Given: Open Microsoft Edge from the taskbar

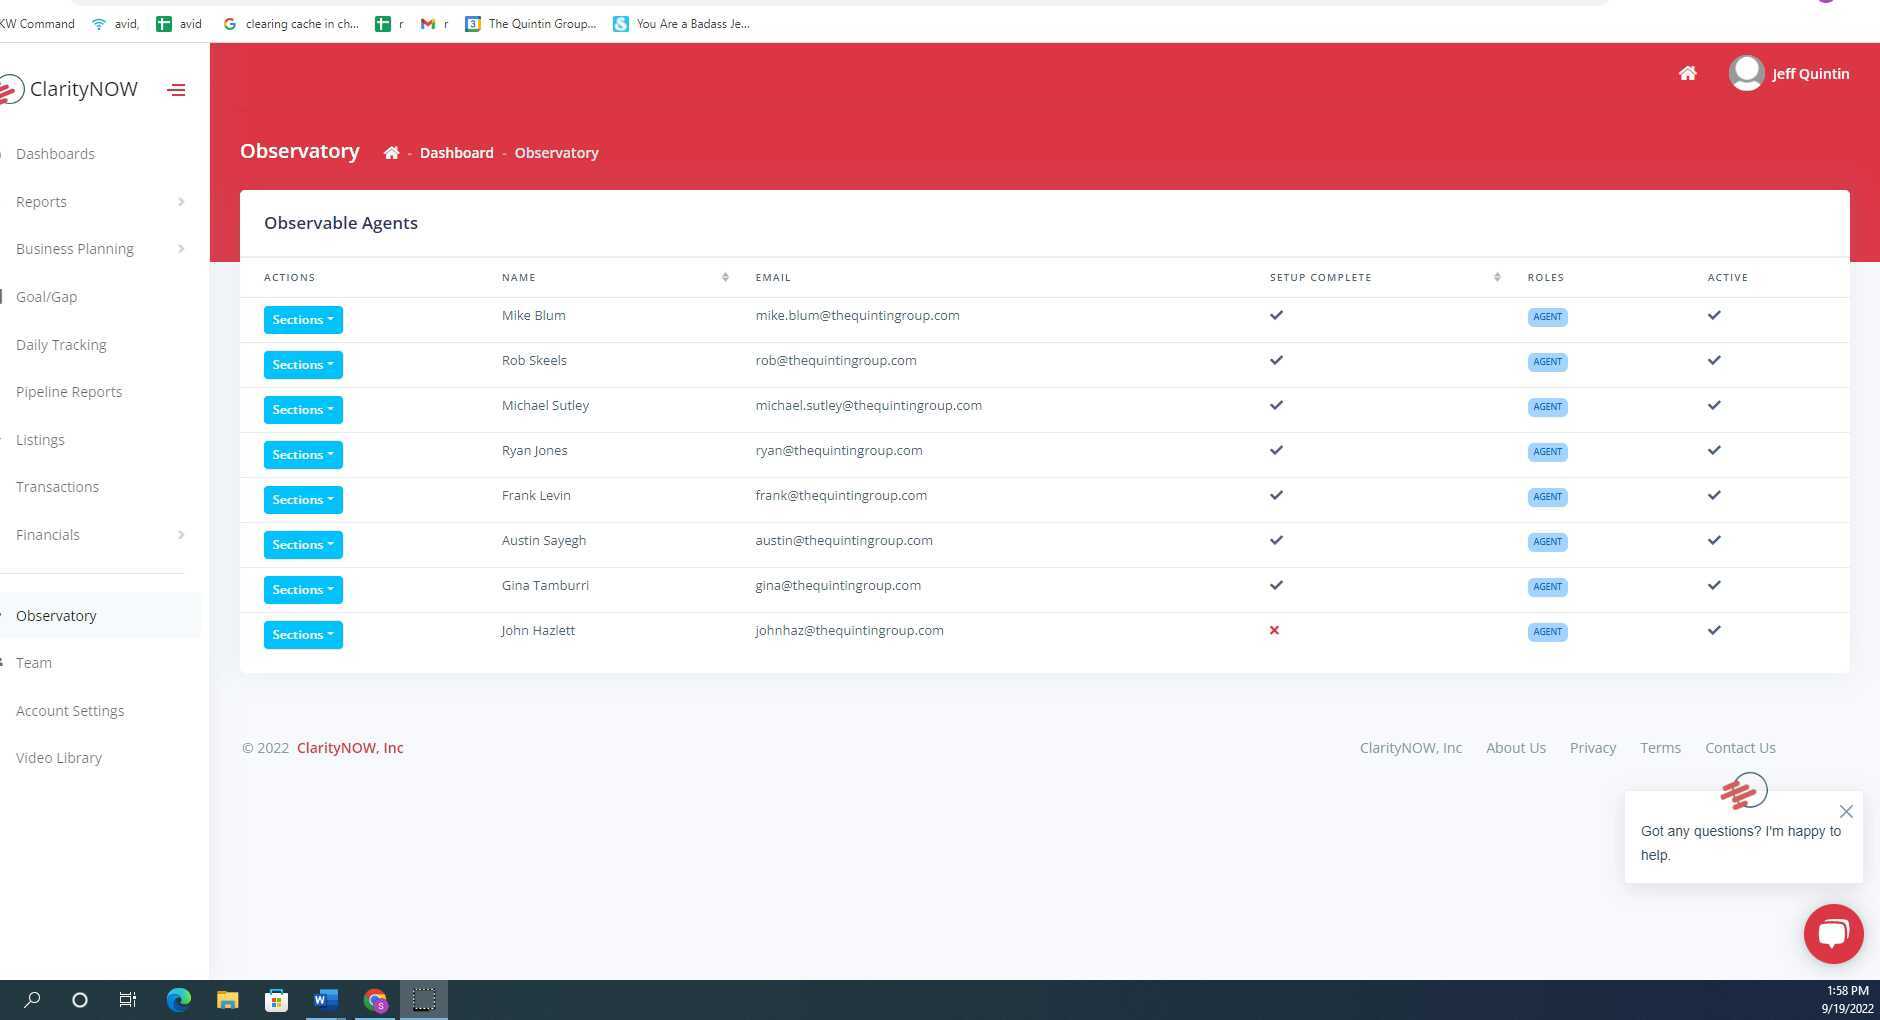Looking at the screenshot, I should 178,999.
